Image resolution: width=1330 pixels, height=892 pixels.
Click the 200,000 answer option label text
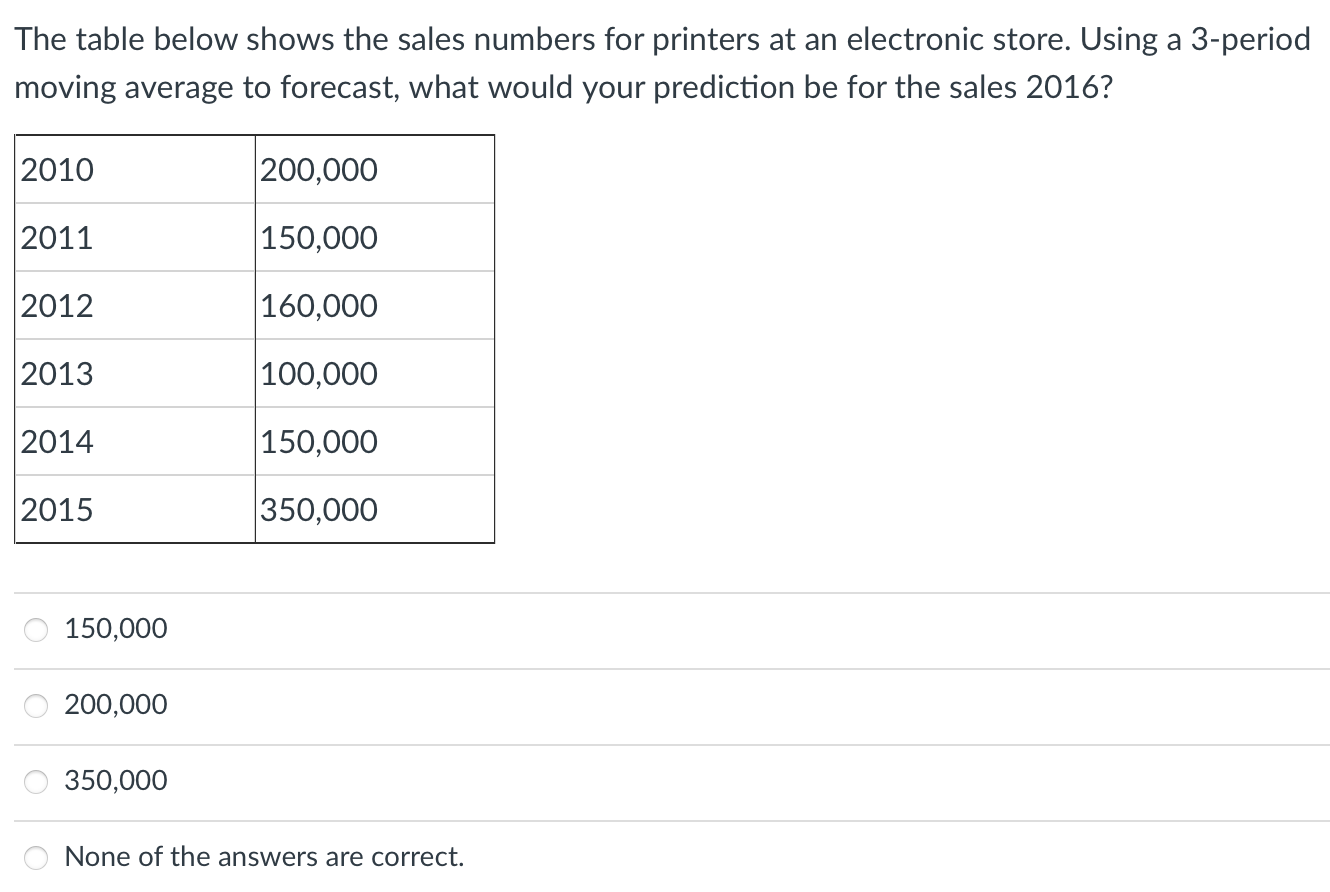116,705
